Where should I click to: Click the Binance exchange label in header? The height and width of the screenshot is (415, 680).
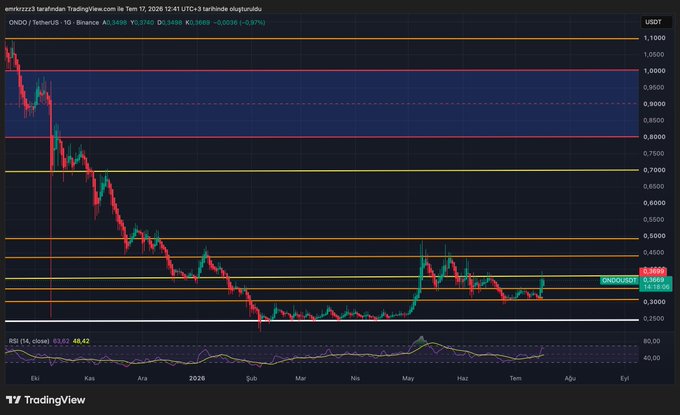(x=88, y=23)
